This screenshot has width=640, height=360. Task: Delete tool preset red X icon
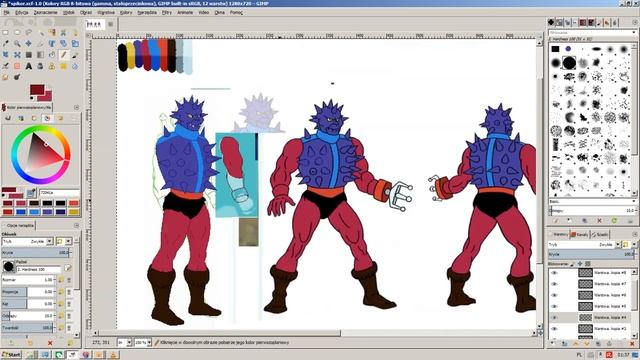pyautogui.click(x=50, y=343)
